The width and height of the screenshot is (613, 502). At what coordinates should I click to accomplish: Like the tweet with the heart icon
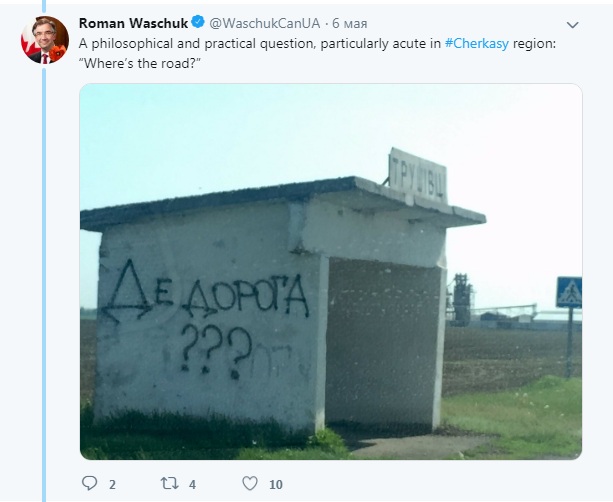pos(250,484)
